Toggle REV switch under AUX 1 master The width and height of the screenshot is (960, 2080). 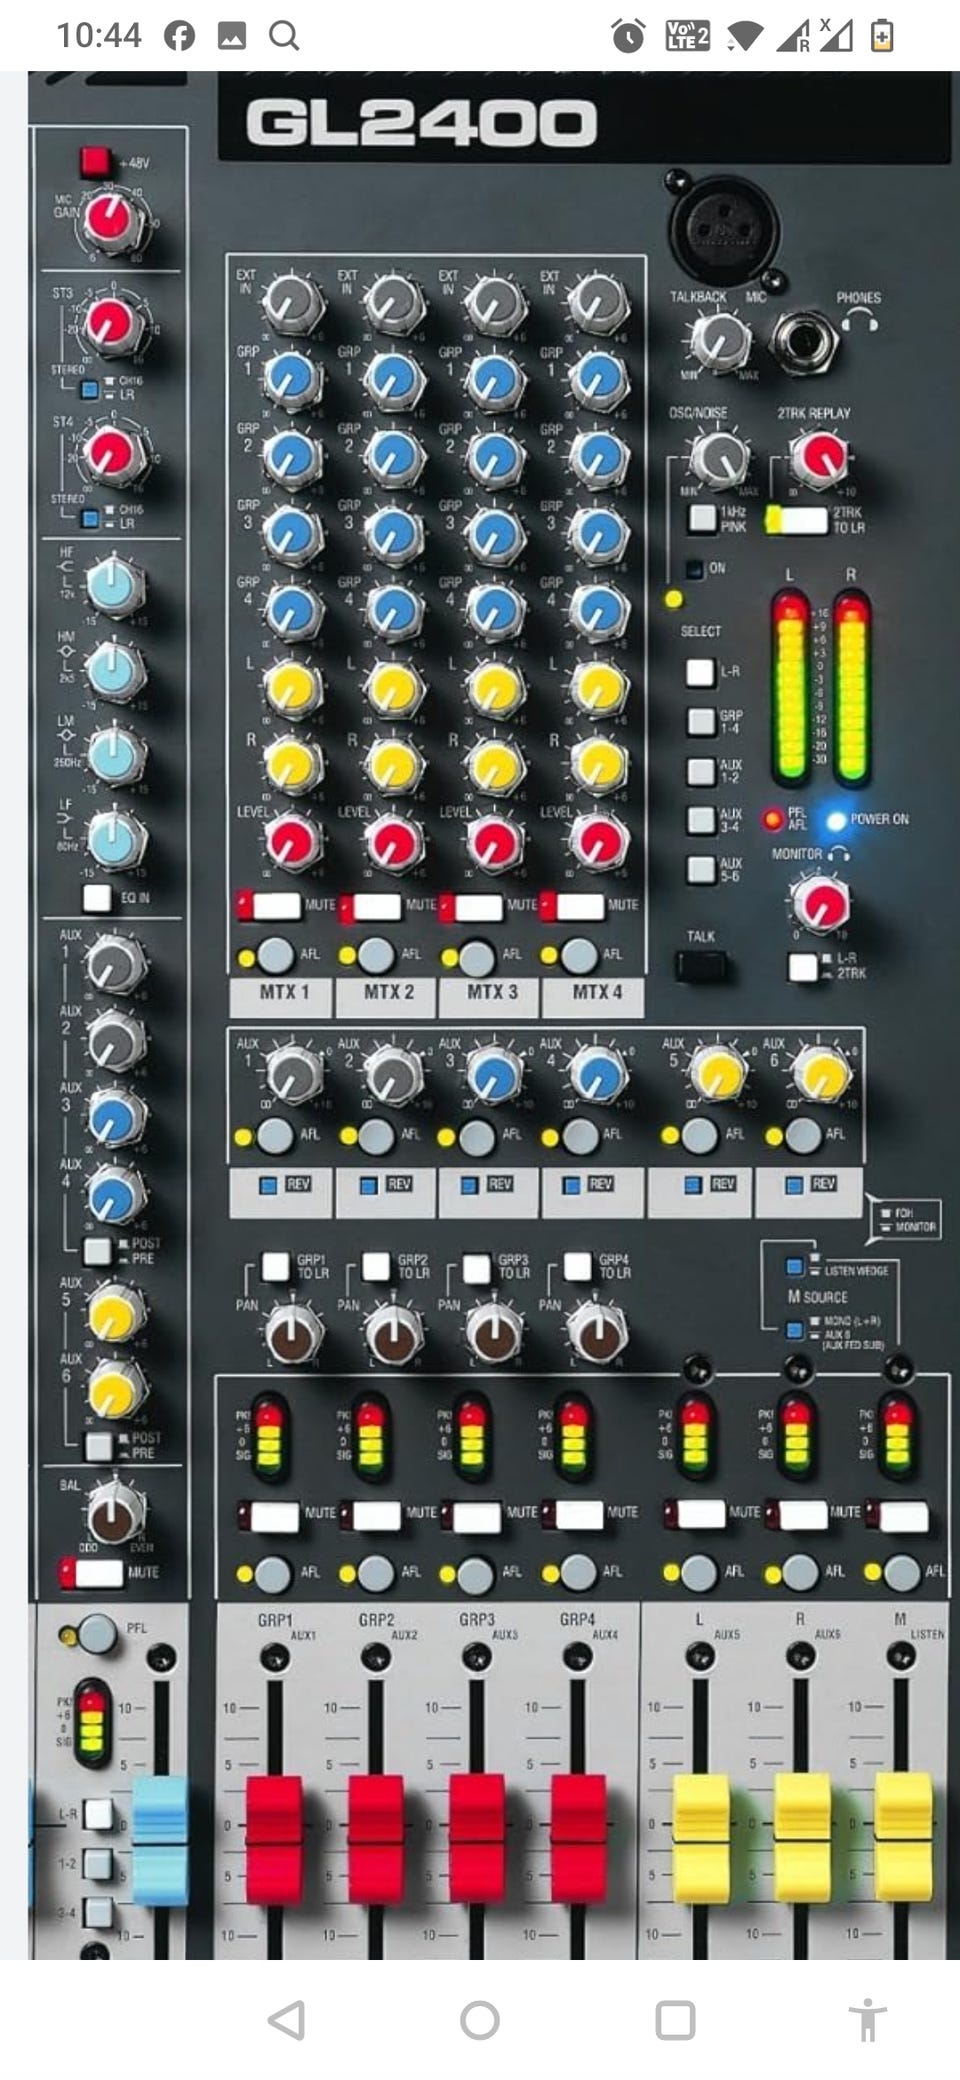coord(268,1185)
